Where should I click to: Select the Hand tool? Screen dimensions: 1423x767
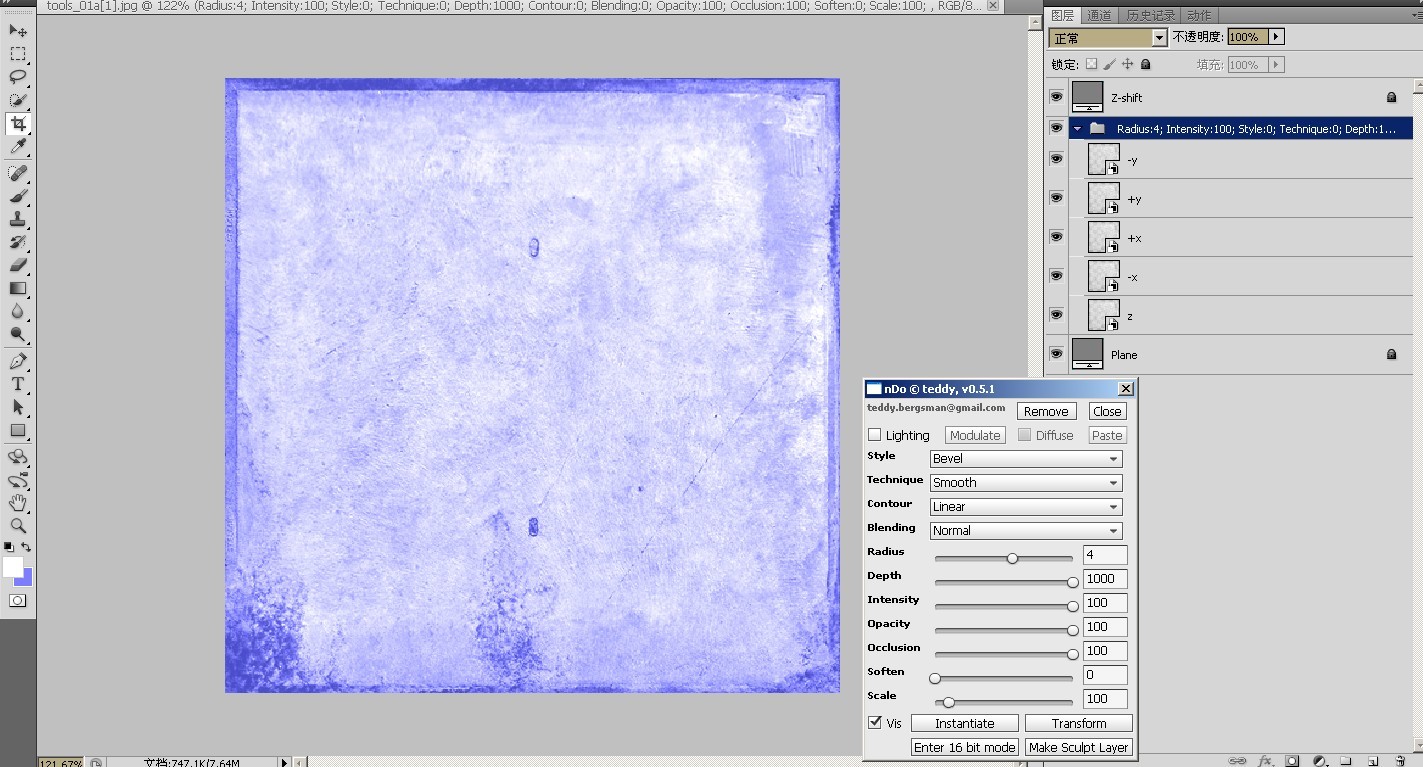18,500
